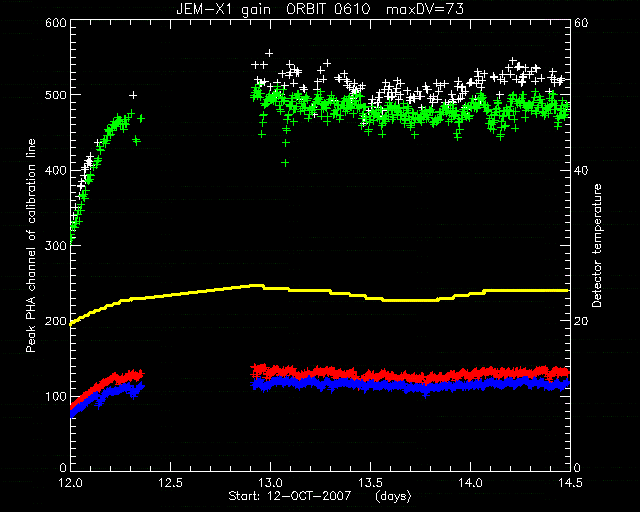Click the red data band after 13.0

point(409,374)
